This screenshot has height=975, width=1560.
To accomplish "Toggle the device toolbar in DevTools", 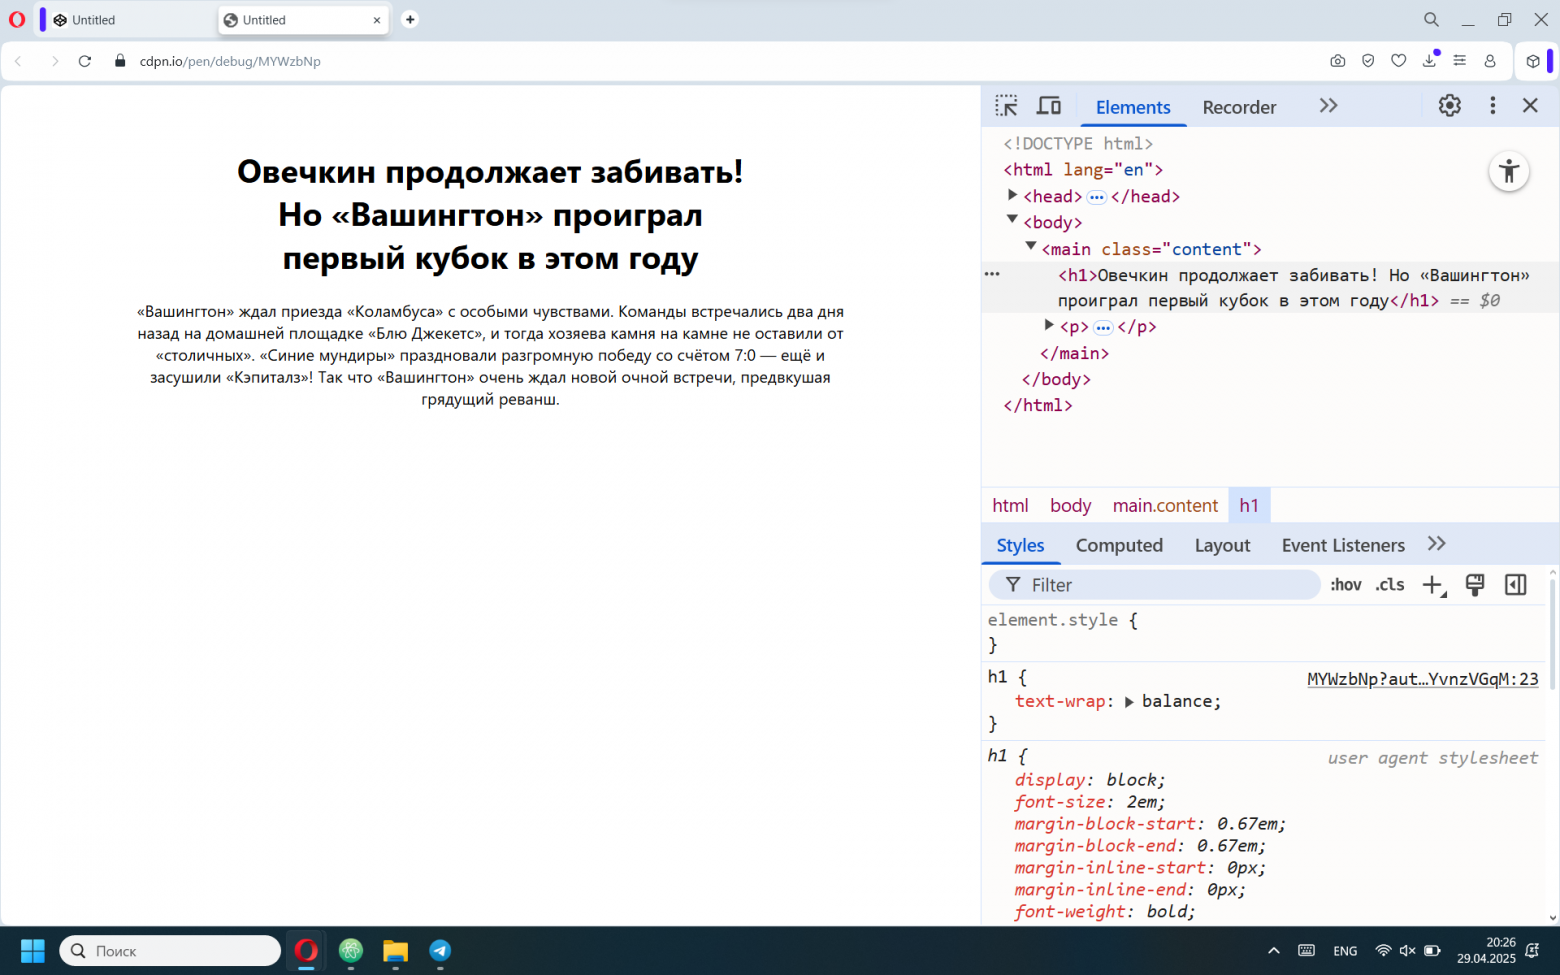I will pyautogui.click(x=1049, y=106).
